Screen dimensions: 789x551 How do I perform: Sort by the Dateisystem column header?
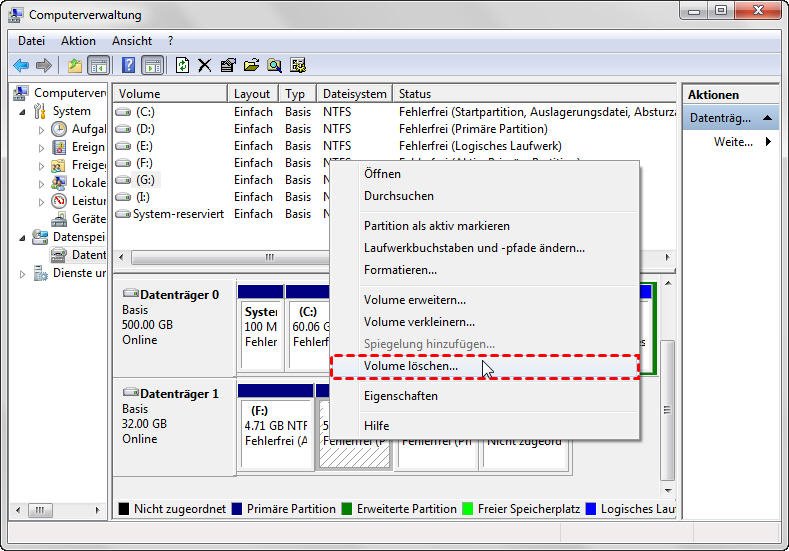click(354, 94)
